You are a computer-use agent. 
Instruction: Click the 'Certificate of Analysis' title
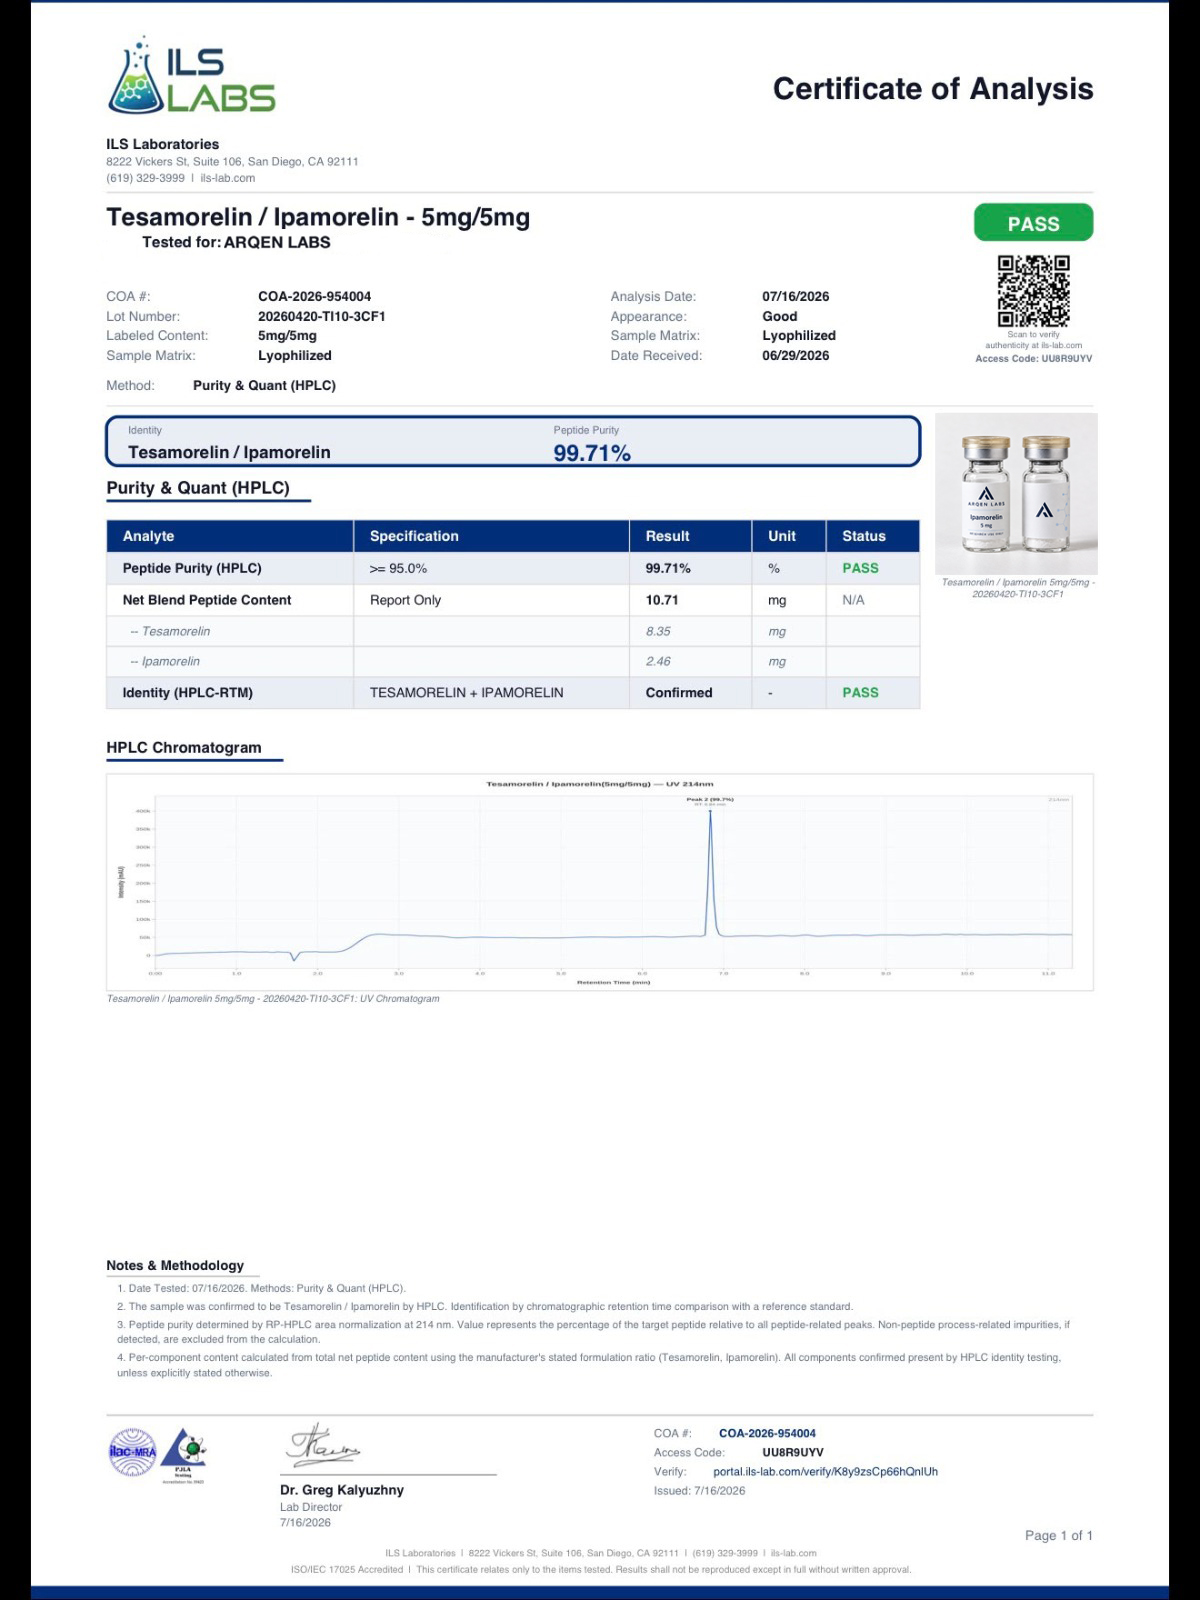[933, 89]
